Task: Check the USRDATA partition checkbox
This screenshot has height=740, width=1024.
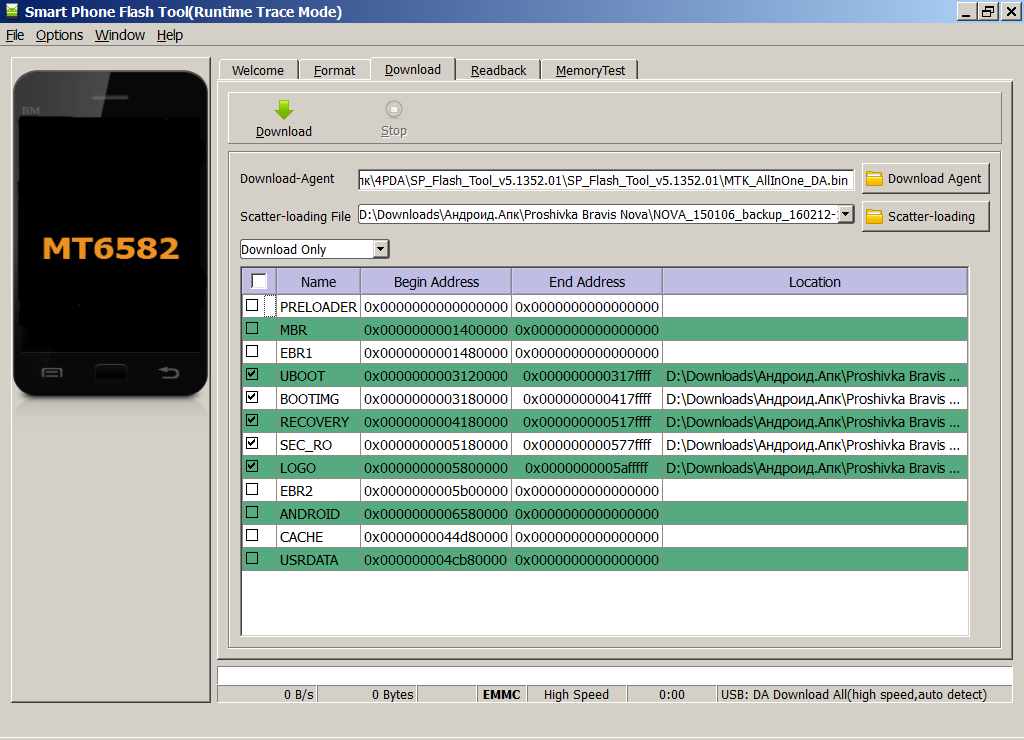Action: point(252,559)
